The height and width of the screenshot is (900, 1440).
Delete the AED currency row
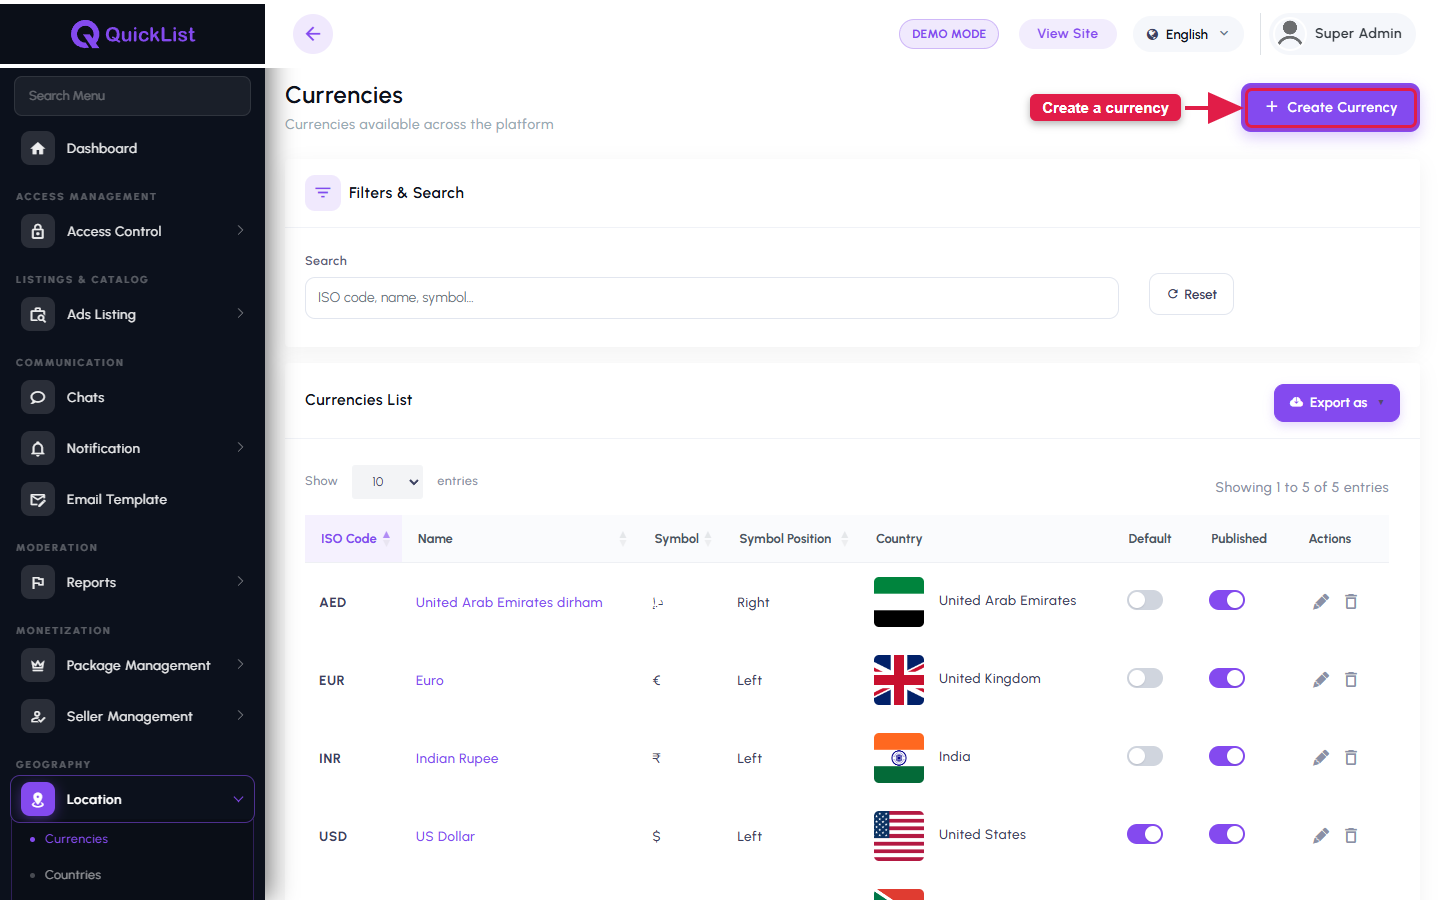click(x=1351, y=601)
